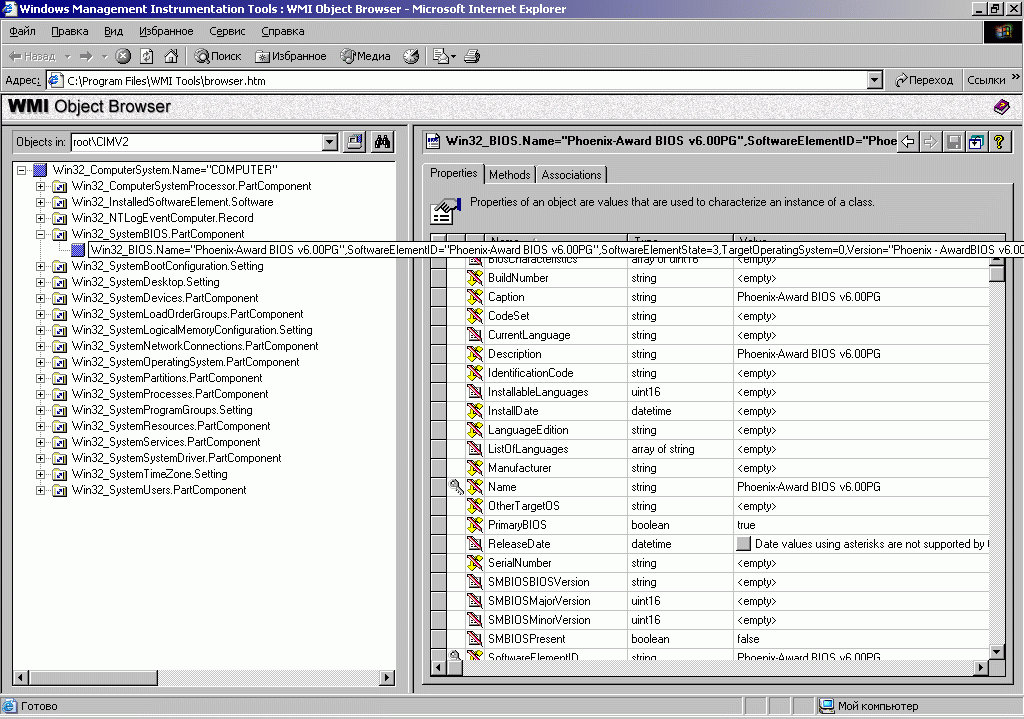Click the property icon next to ReleaseDate
This screenshot has height=719, width=1024.
(x=475, y=543)
